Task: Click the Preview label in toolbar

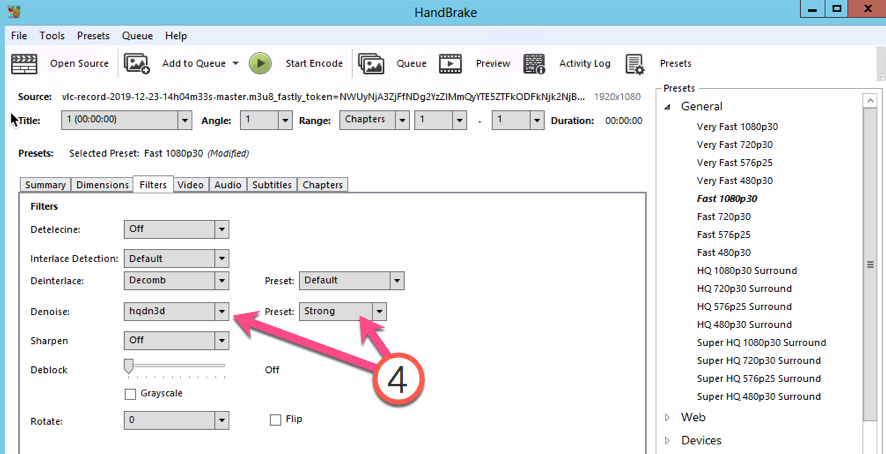Action: (x=493, y=64)
